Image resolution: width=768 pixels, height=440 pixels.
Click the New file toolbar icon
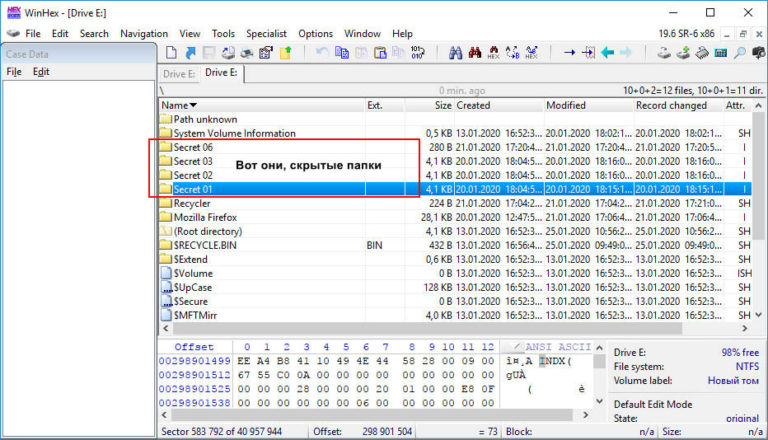pos(171,52)
